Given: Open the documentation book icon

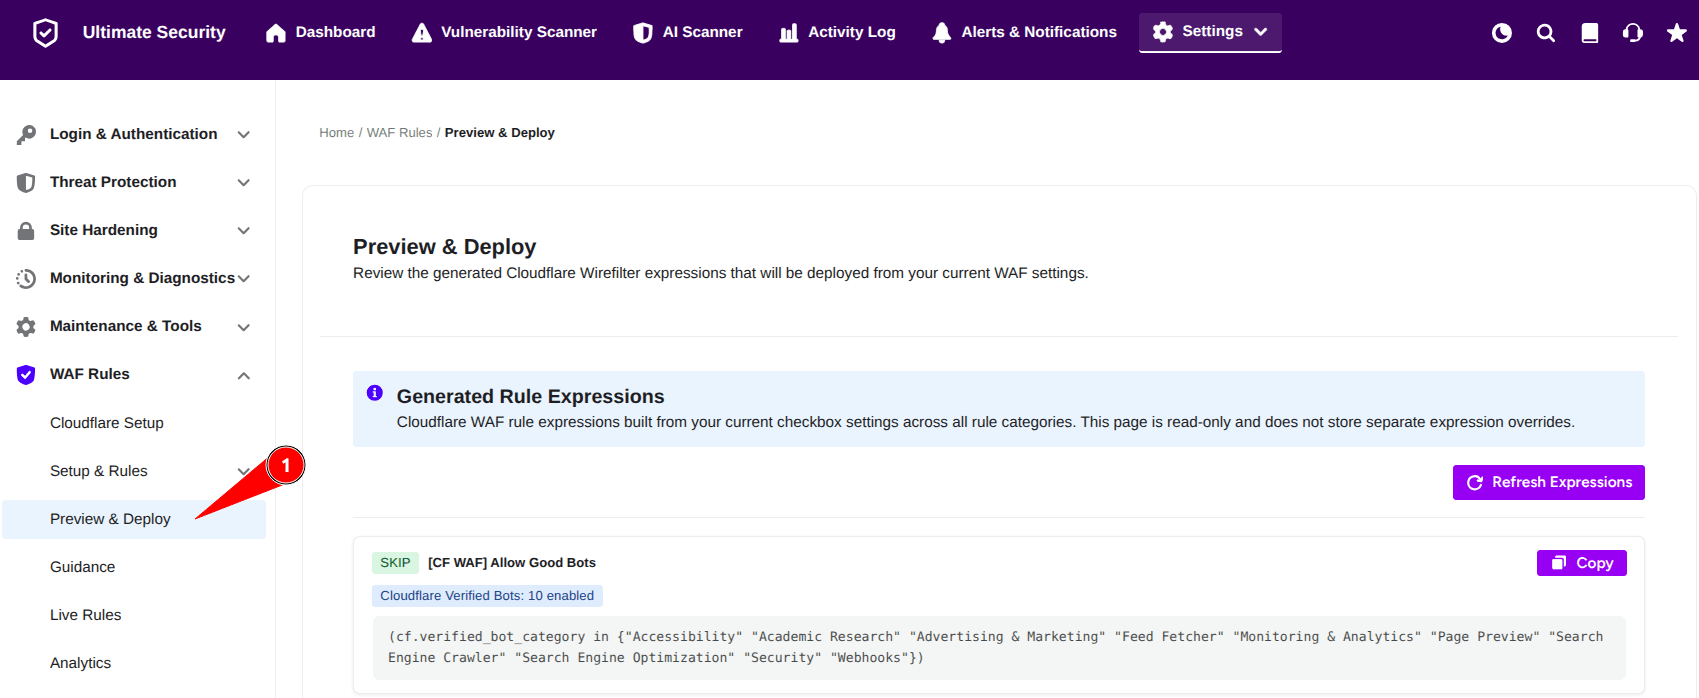Looking at the screenshot, I should (x=1590, y=33).
